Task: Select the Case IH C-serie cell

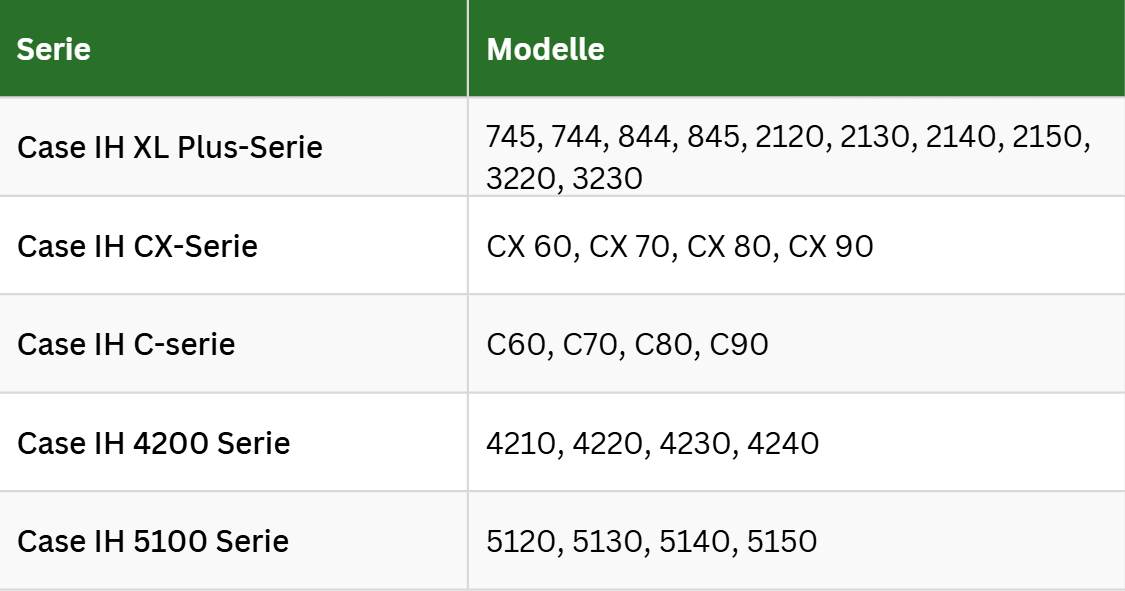Action: tap(126, 345)
